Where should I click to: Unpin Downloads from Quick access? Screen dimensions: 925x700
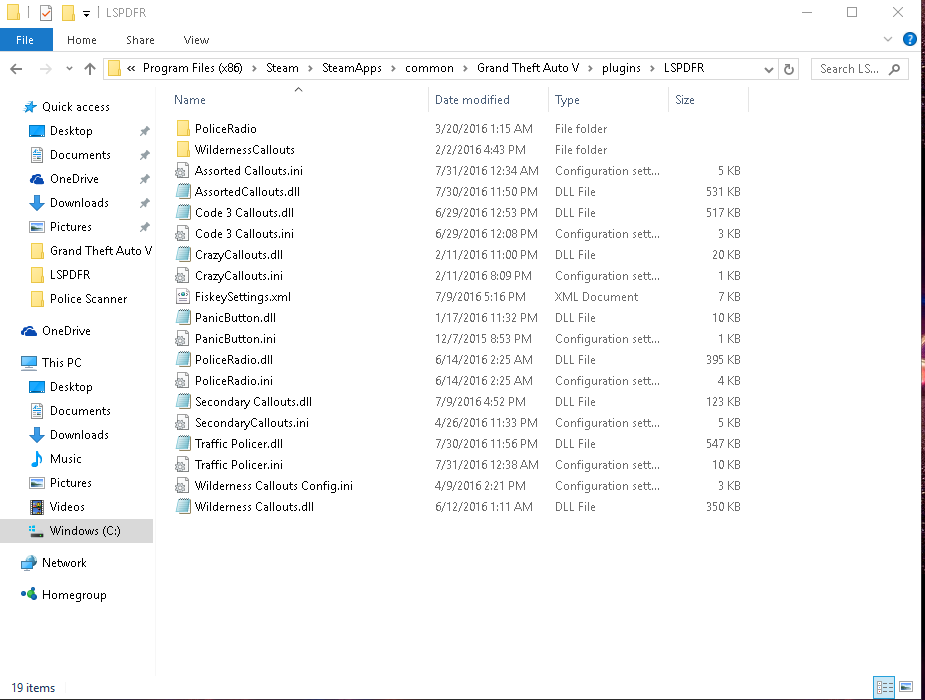[145, 203]
